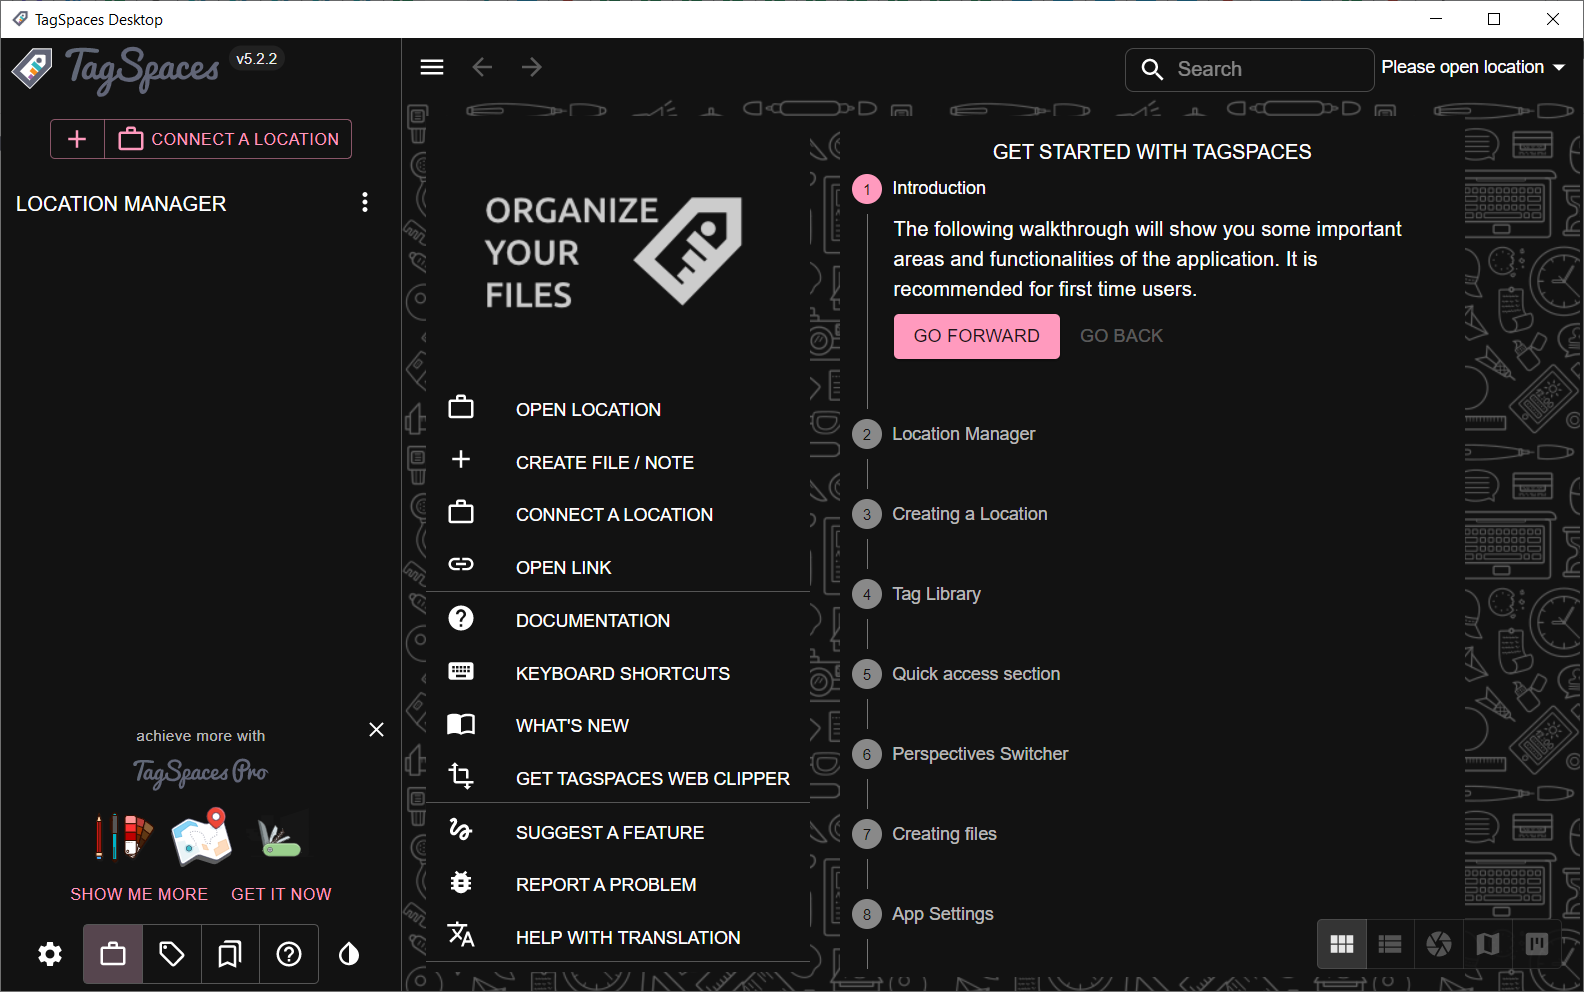Expand walkthrough step 3, Creating a Location
The image size is (1584, 992).
(x=969, y=514)
